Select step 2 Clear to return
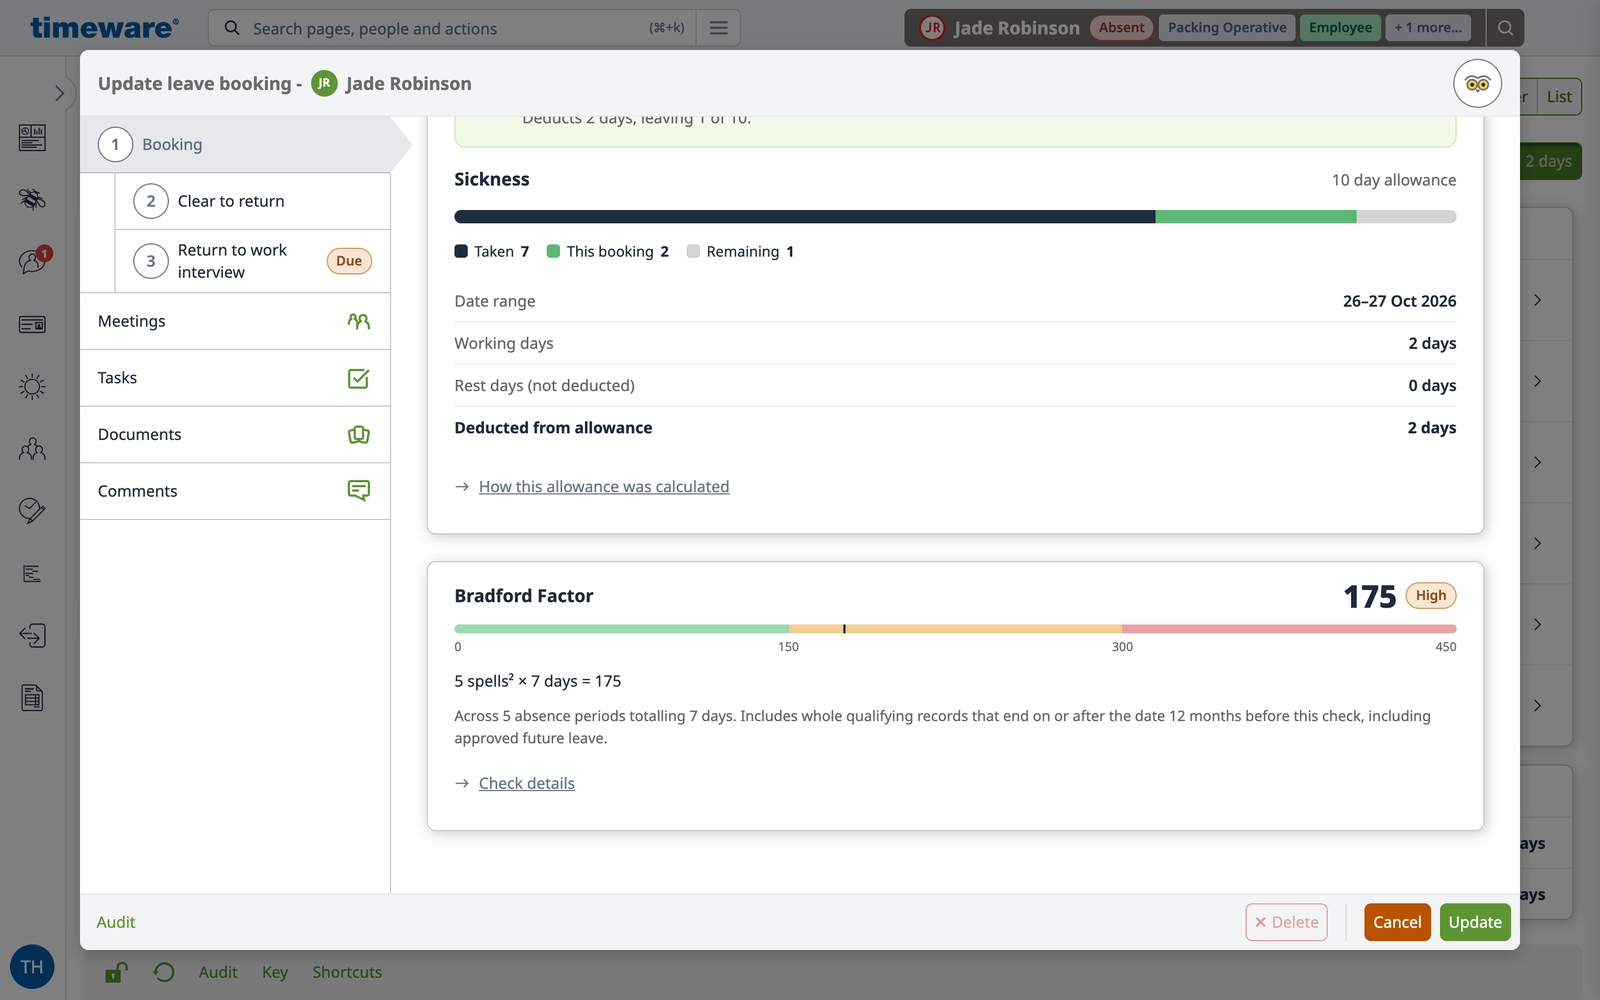 coord(252,201)
